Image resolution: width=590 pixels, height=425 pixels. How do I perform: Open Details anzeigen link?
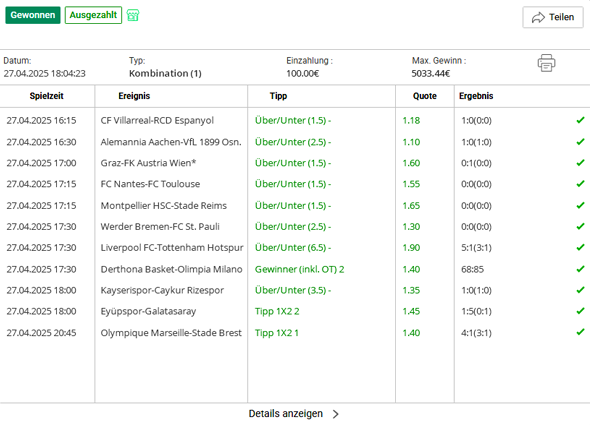tap(286, 414)
